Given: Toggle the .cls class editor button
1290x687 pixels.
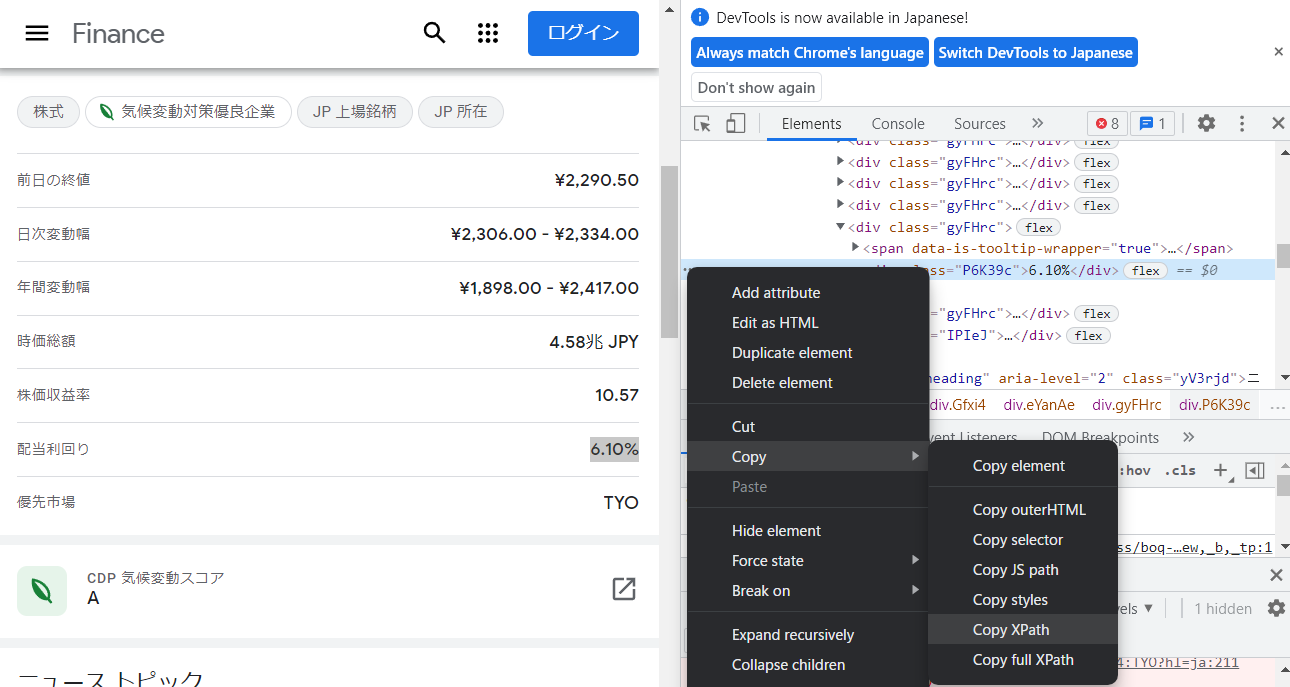Looking at the screenshot, I should [x=1180, y=470].
